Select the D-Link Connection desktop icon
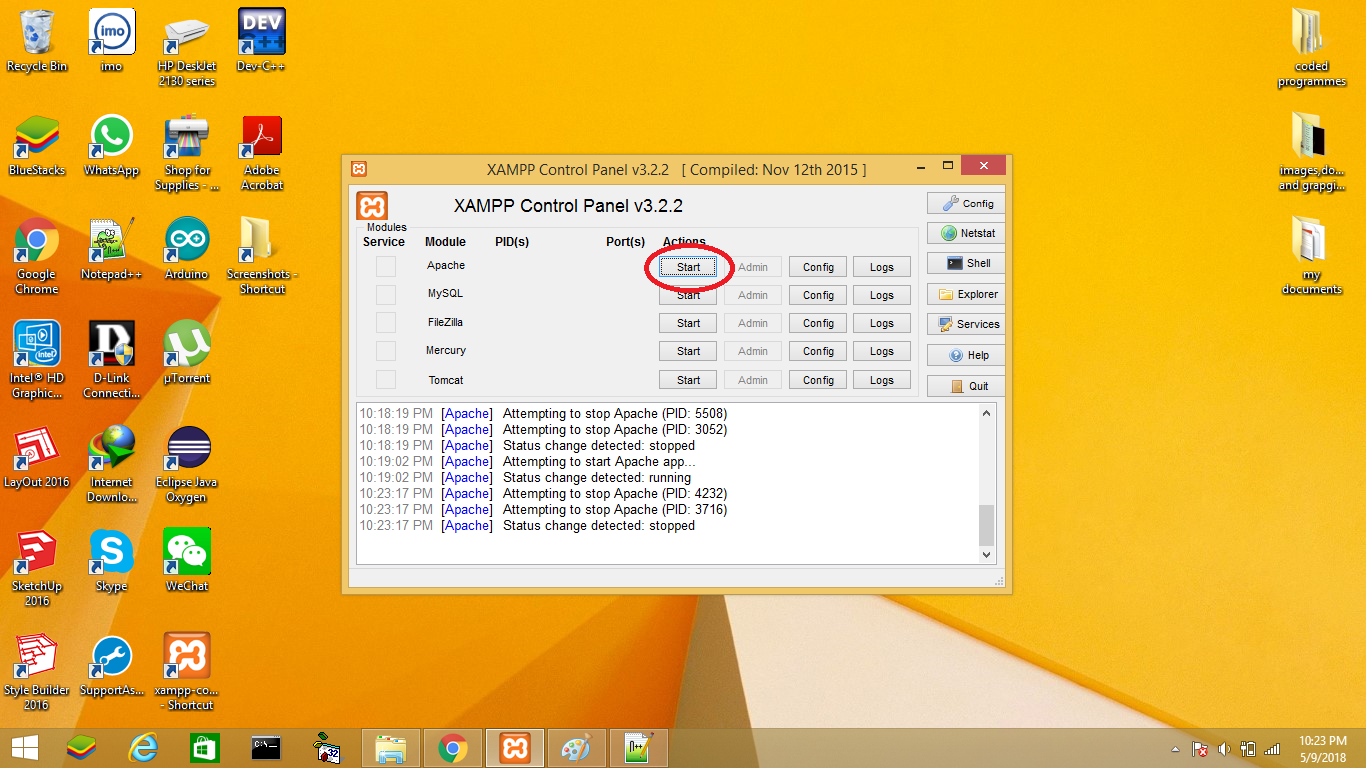This screenshot has width=1366, height=768. coord(111,360)
